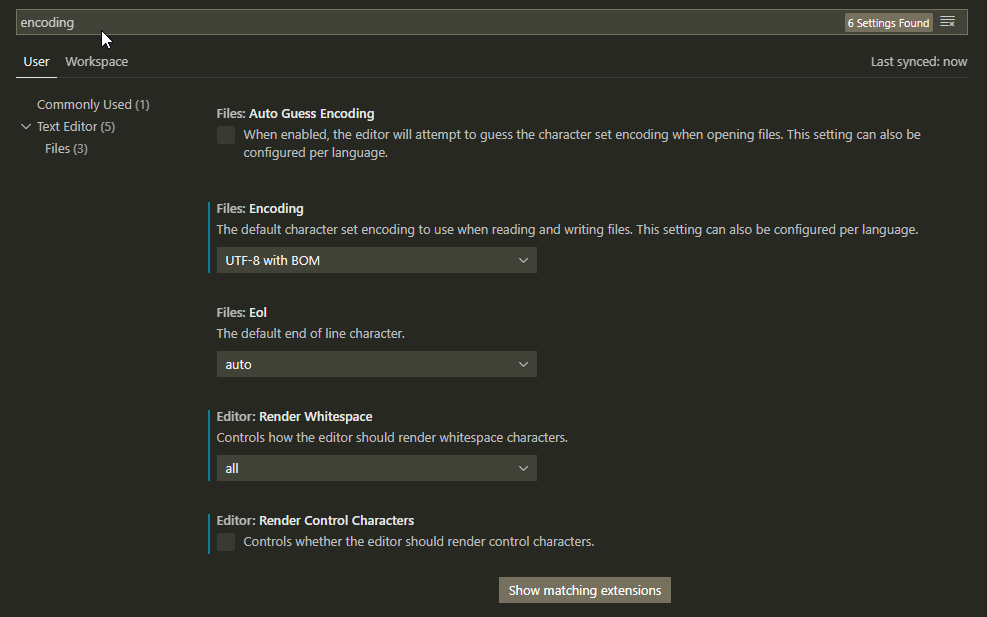987x617 pixels.
Task: Click Editor: Render Control Characters title
Action: pos(315,520)
